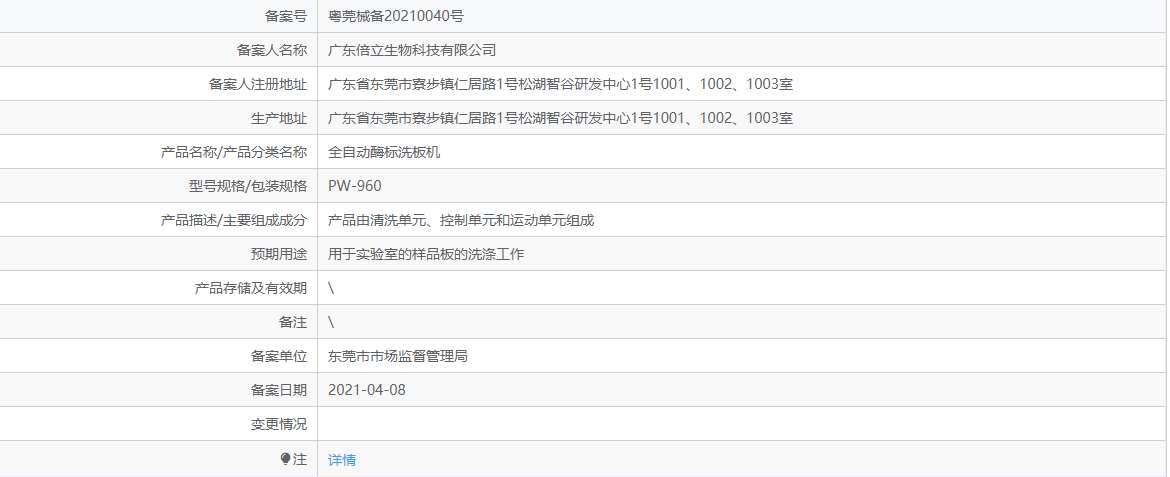Click the 备案号 label
The width and height of the screenshot is (1170, 477).
click(x=286, y=16)
